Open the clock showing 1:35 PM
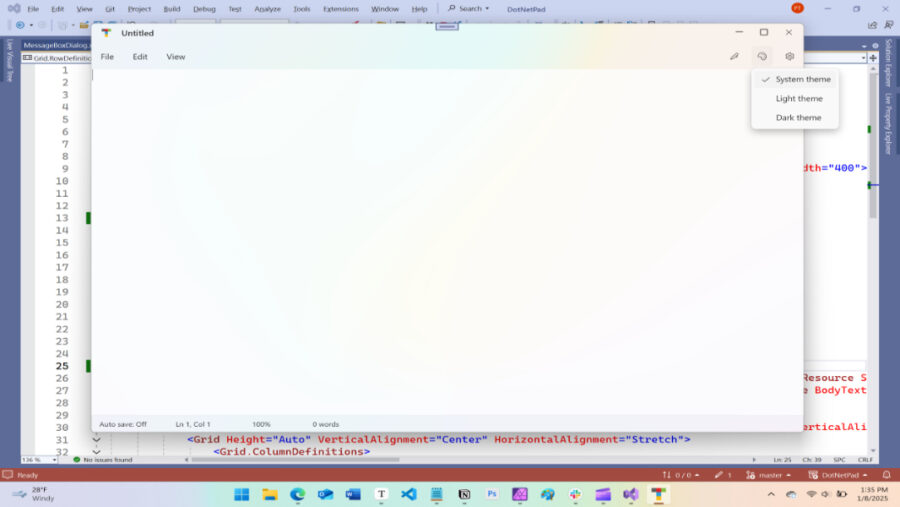This screenshot has width=900, height=507. coord(874,494)
